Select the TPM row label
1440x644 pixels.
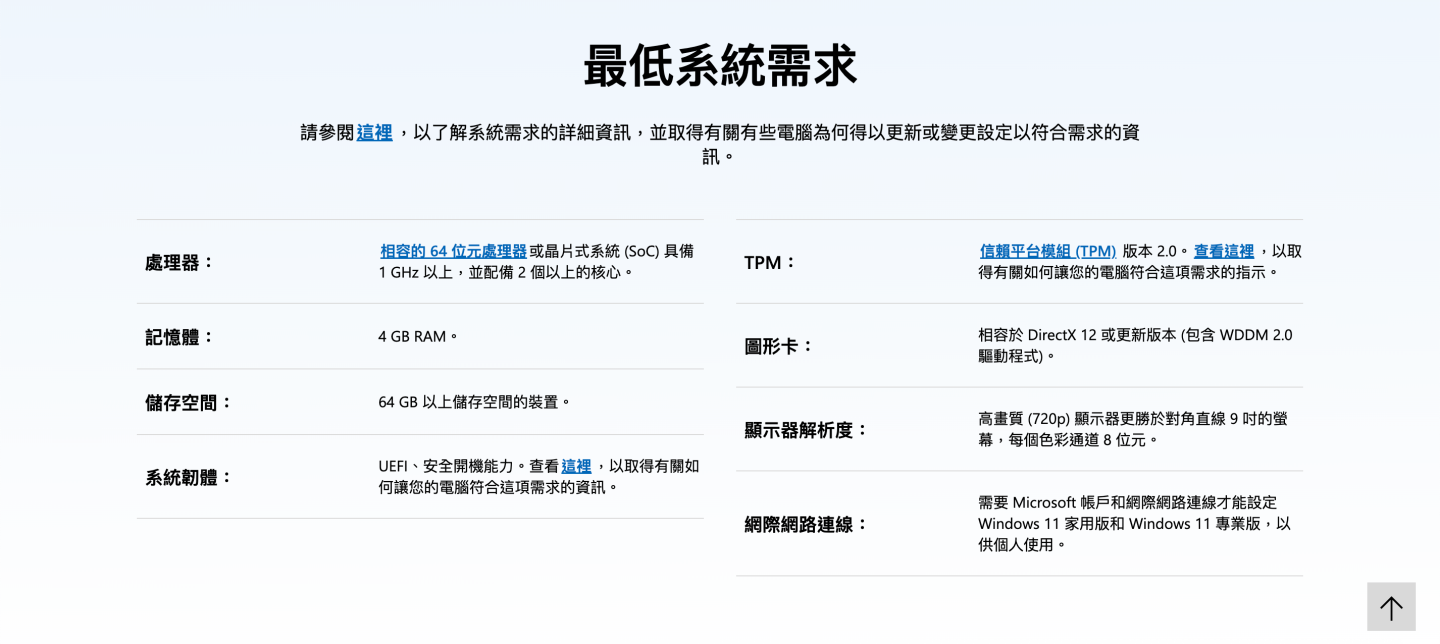[770, 262]
